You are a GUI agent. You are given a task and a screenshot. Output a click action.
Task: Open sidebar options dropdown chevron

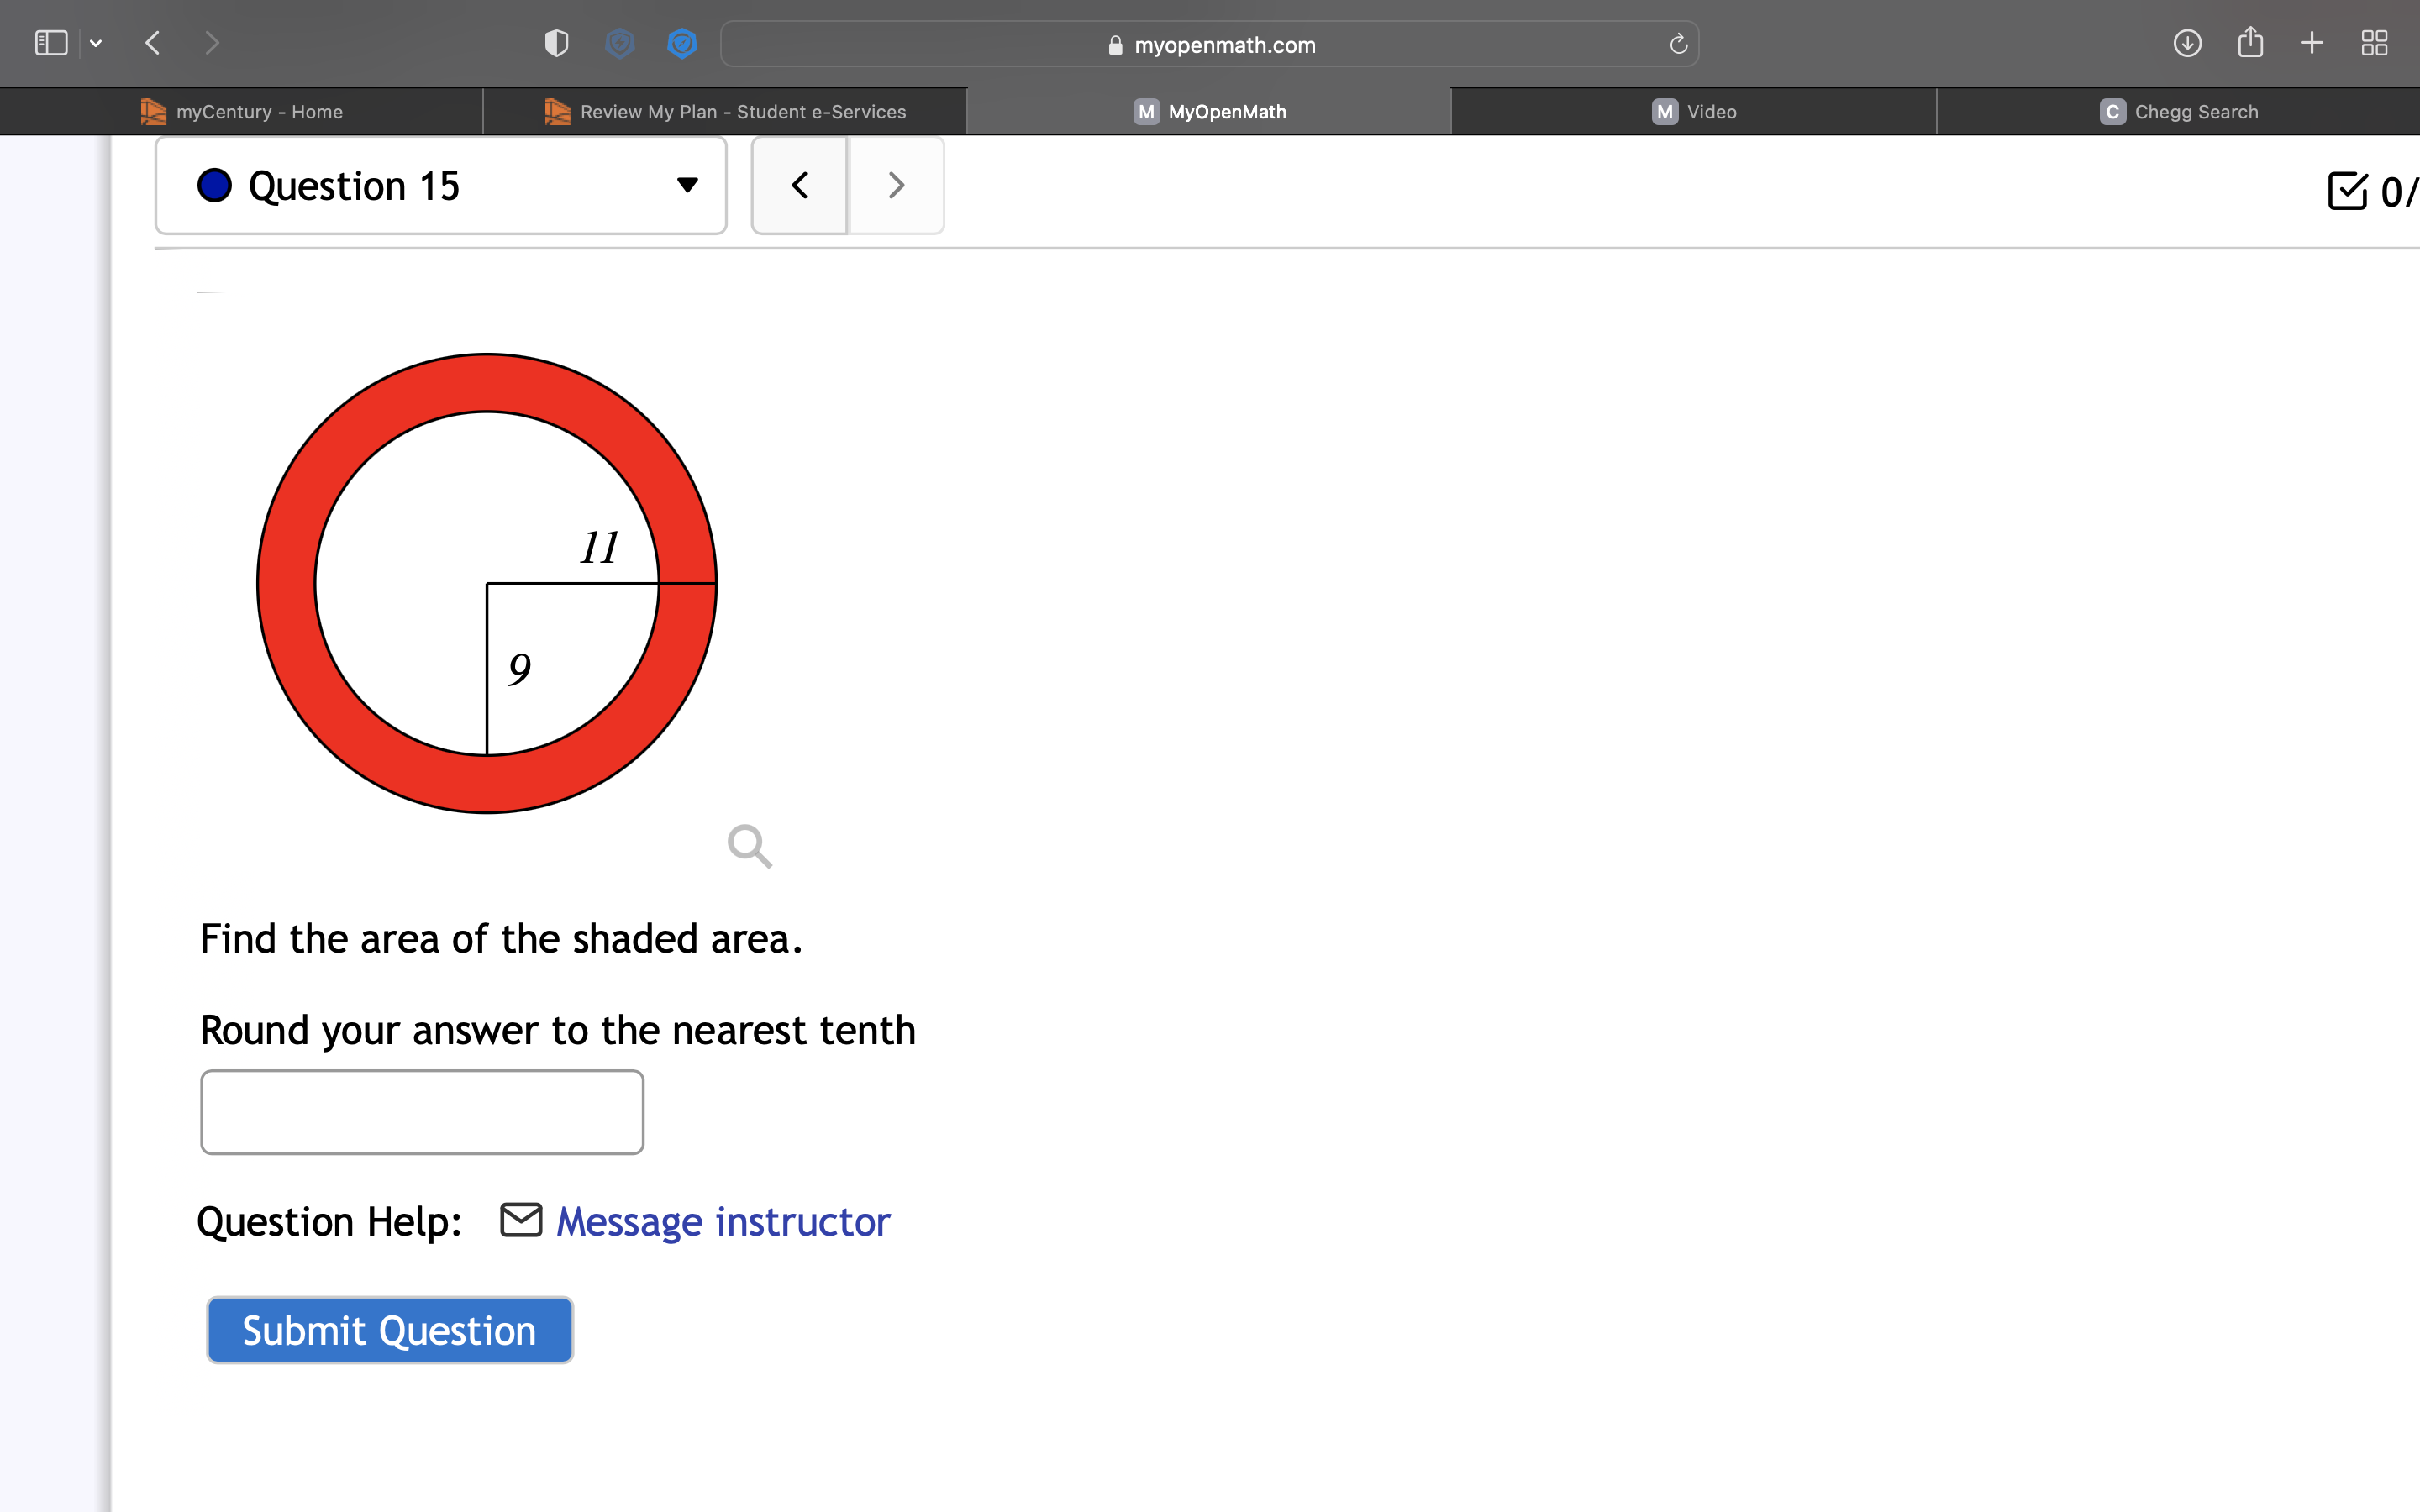[x=96, y=43]
